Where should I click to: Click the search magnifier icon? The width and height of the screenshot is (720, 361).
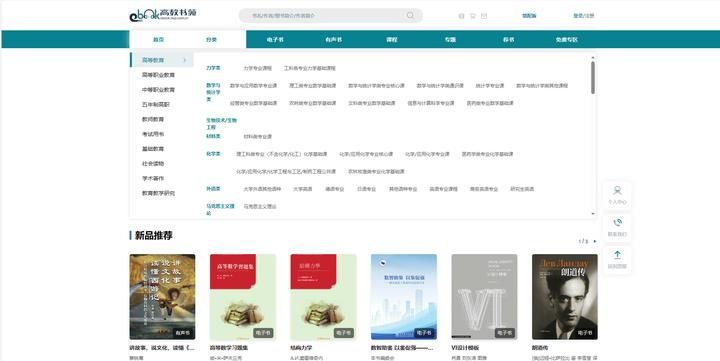point(410,16)
